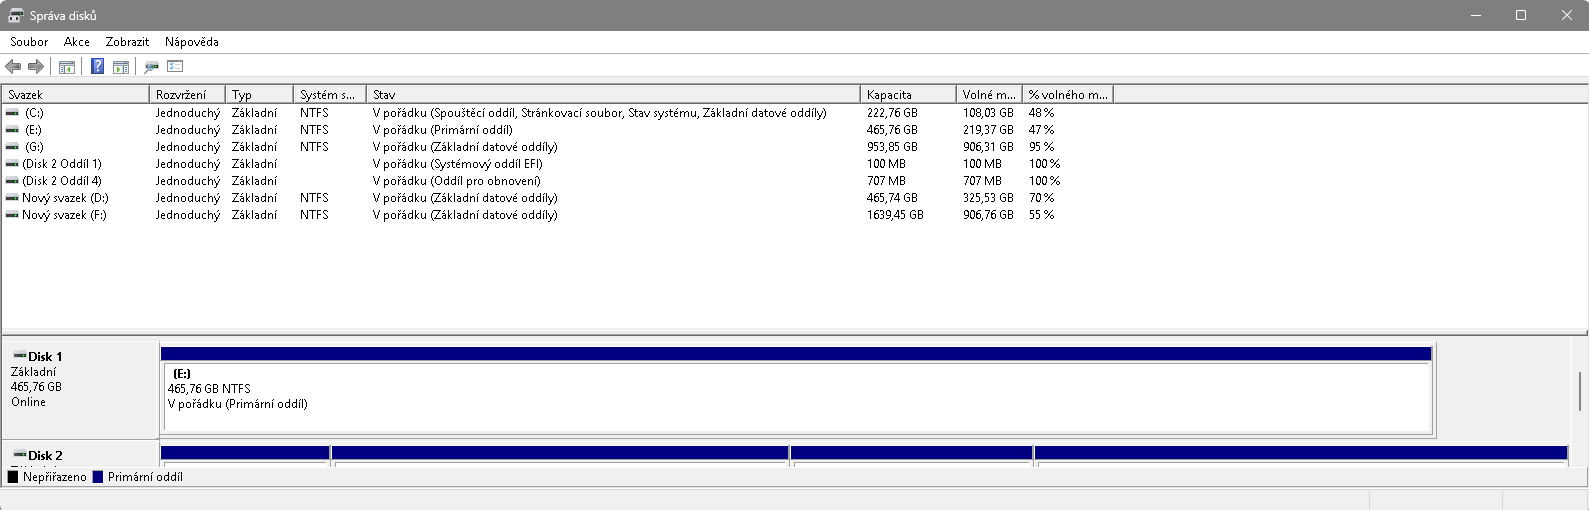Open the Nápověda menu

click(192, 42)
